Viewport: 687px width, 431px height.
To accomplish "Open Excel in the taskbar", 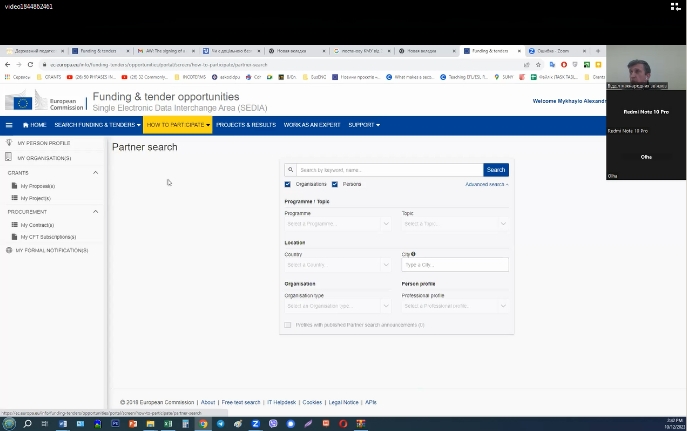I will tap(168, 424).
